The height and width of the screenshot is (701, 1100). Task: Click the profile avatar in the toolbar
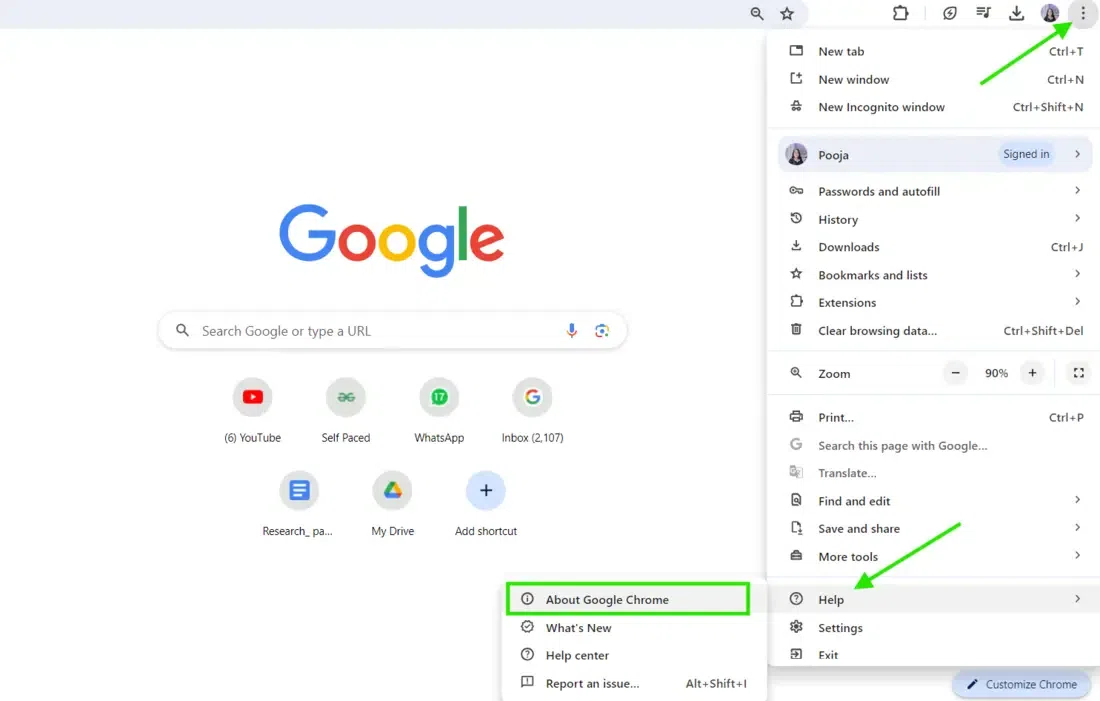tap(1049, 13)
